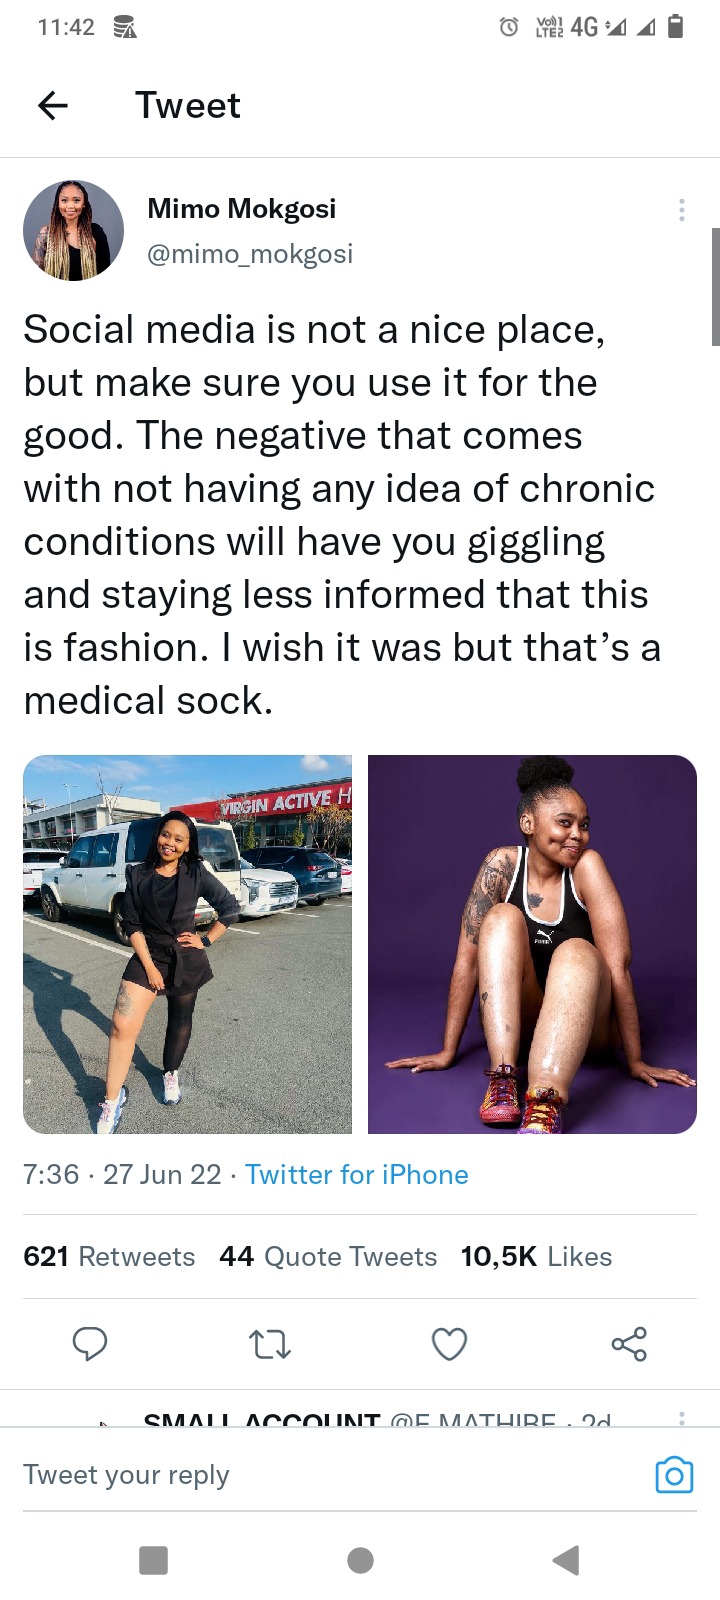View the 44 Quote Tweets list
The image size is (720, 1600).
tap(328, 1256)
